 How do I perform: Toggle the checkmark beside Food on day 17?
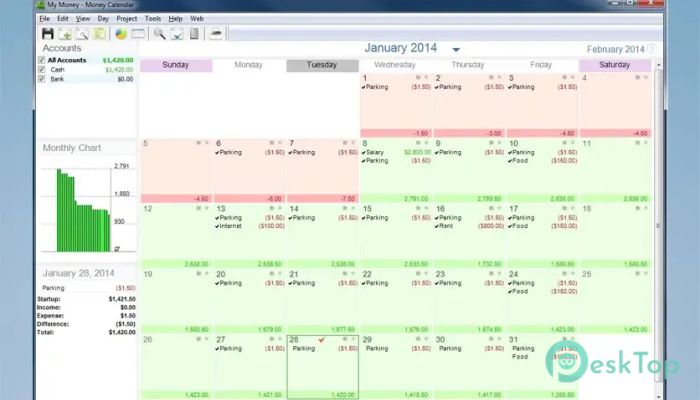coord(510,226)
